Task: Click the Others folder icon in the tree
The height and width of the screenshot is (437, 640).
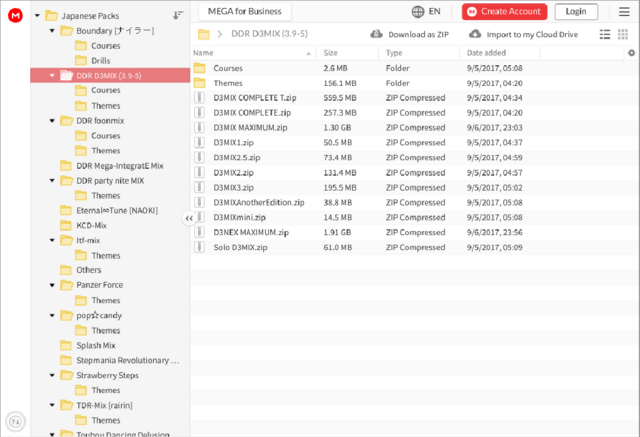Action: pos(66,270)
